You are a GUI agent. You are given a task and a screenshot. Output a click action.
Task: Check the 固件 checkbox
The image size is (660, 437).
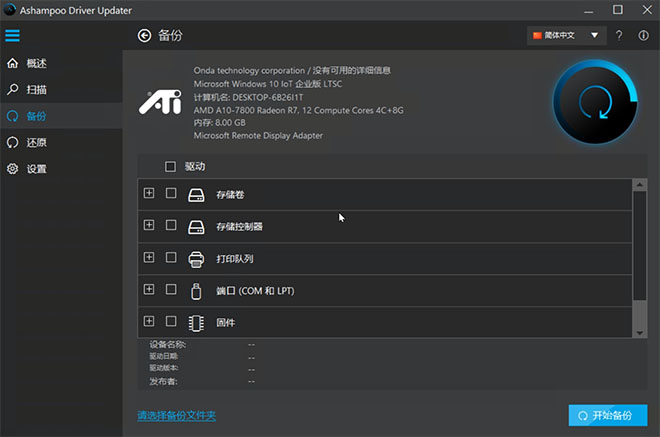(x=171, y=321)
